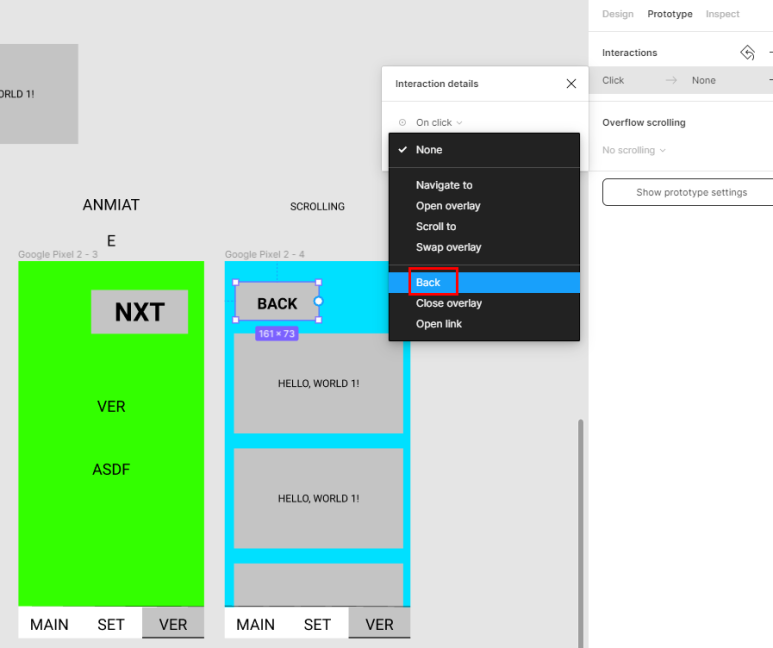Screen dimensions: 773x648
Task: Click the prototype flow starting point icon
Action: pos(747,52)
